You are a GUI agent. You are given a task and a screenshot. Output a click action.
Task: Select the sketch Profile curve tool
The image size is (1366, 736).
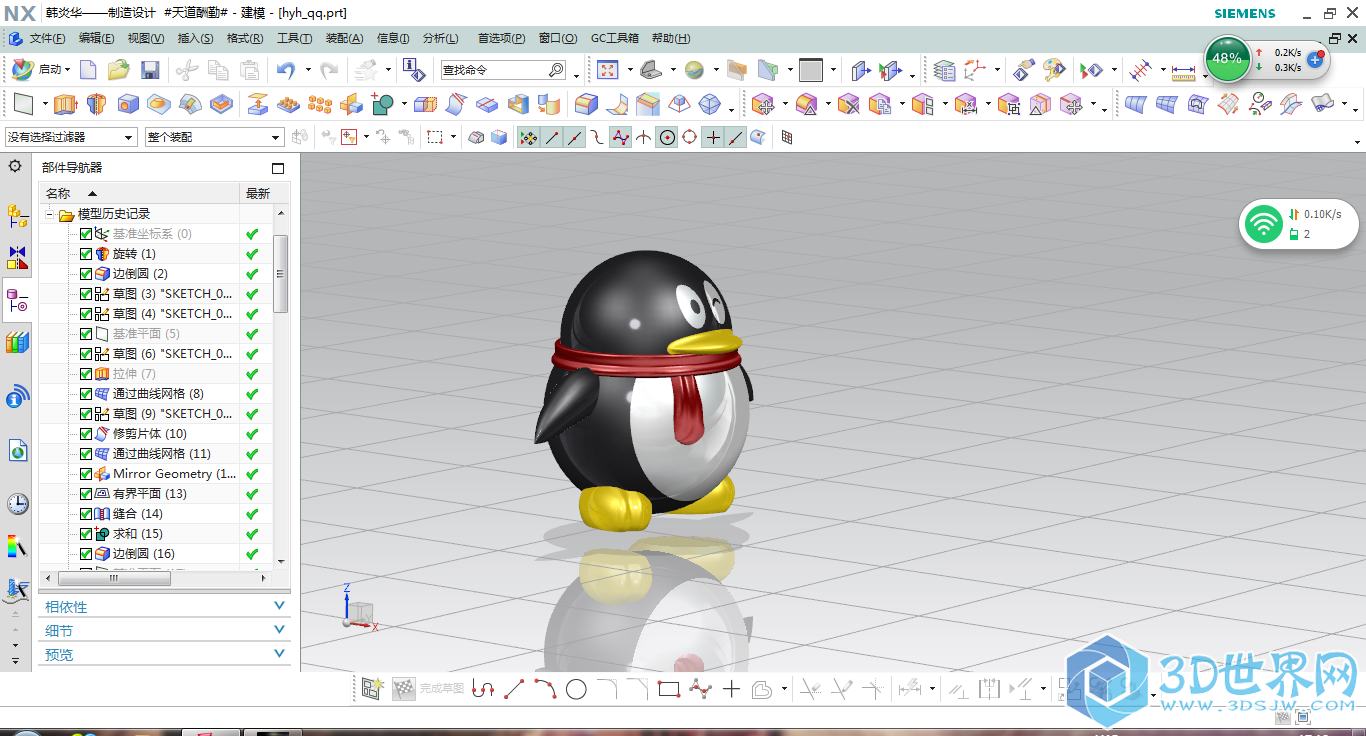point(483,689)
